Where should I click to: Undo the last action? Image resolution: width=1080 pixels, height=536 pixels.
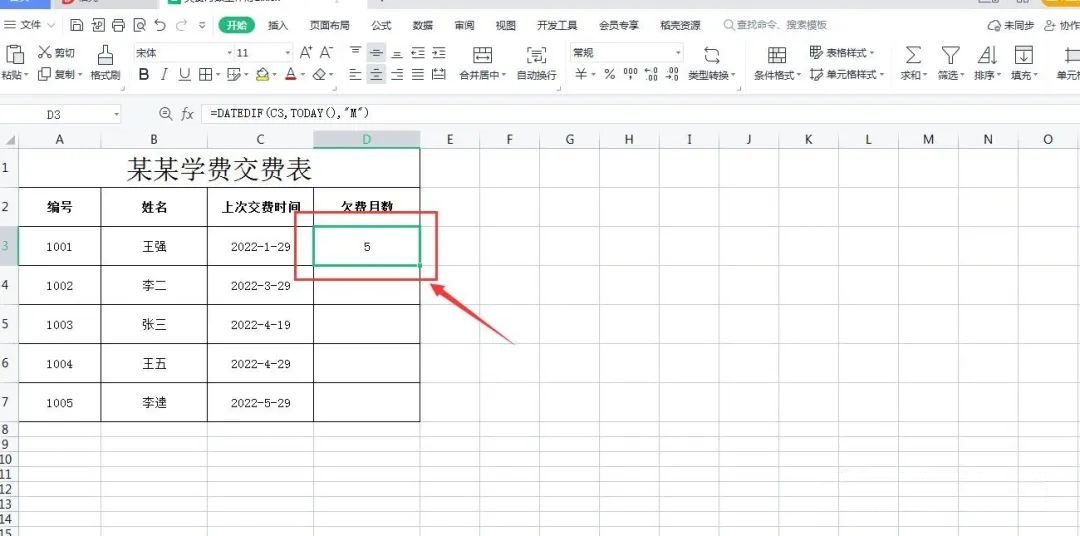pos(160,25)
